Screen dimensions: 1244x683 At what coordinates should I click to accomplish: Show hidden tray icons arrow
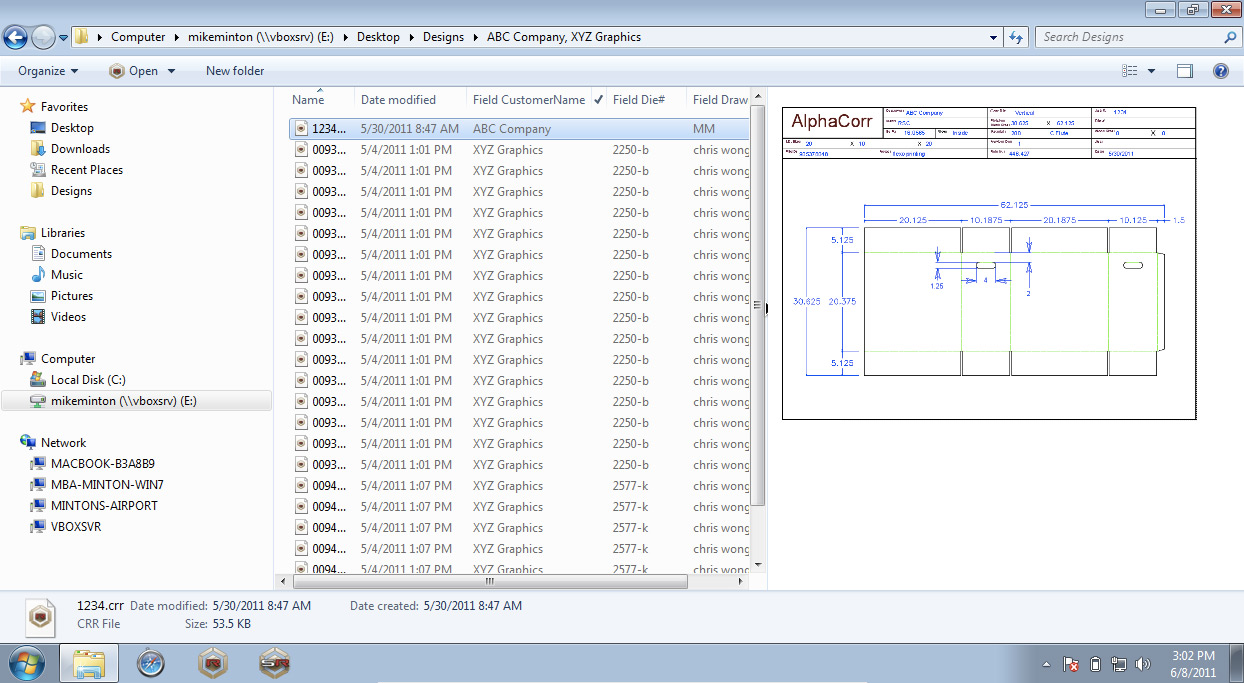[x=1047, y=664]
